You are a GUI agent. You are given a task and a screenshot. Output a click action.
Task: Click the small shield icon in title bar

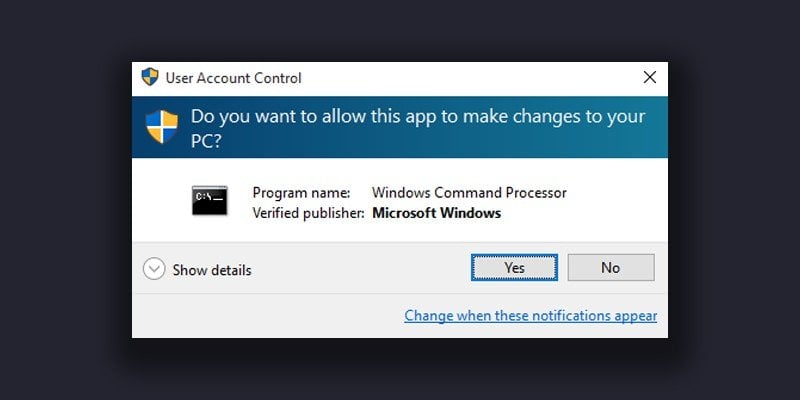click(150, 77)
